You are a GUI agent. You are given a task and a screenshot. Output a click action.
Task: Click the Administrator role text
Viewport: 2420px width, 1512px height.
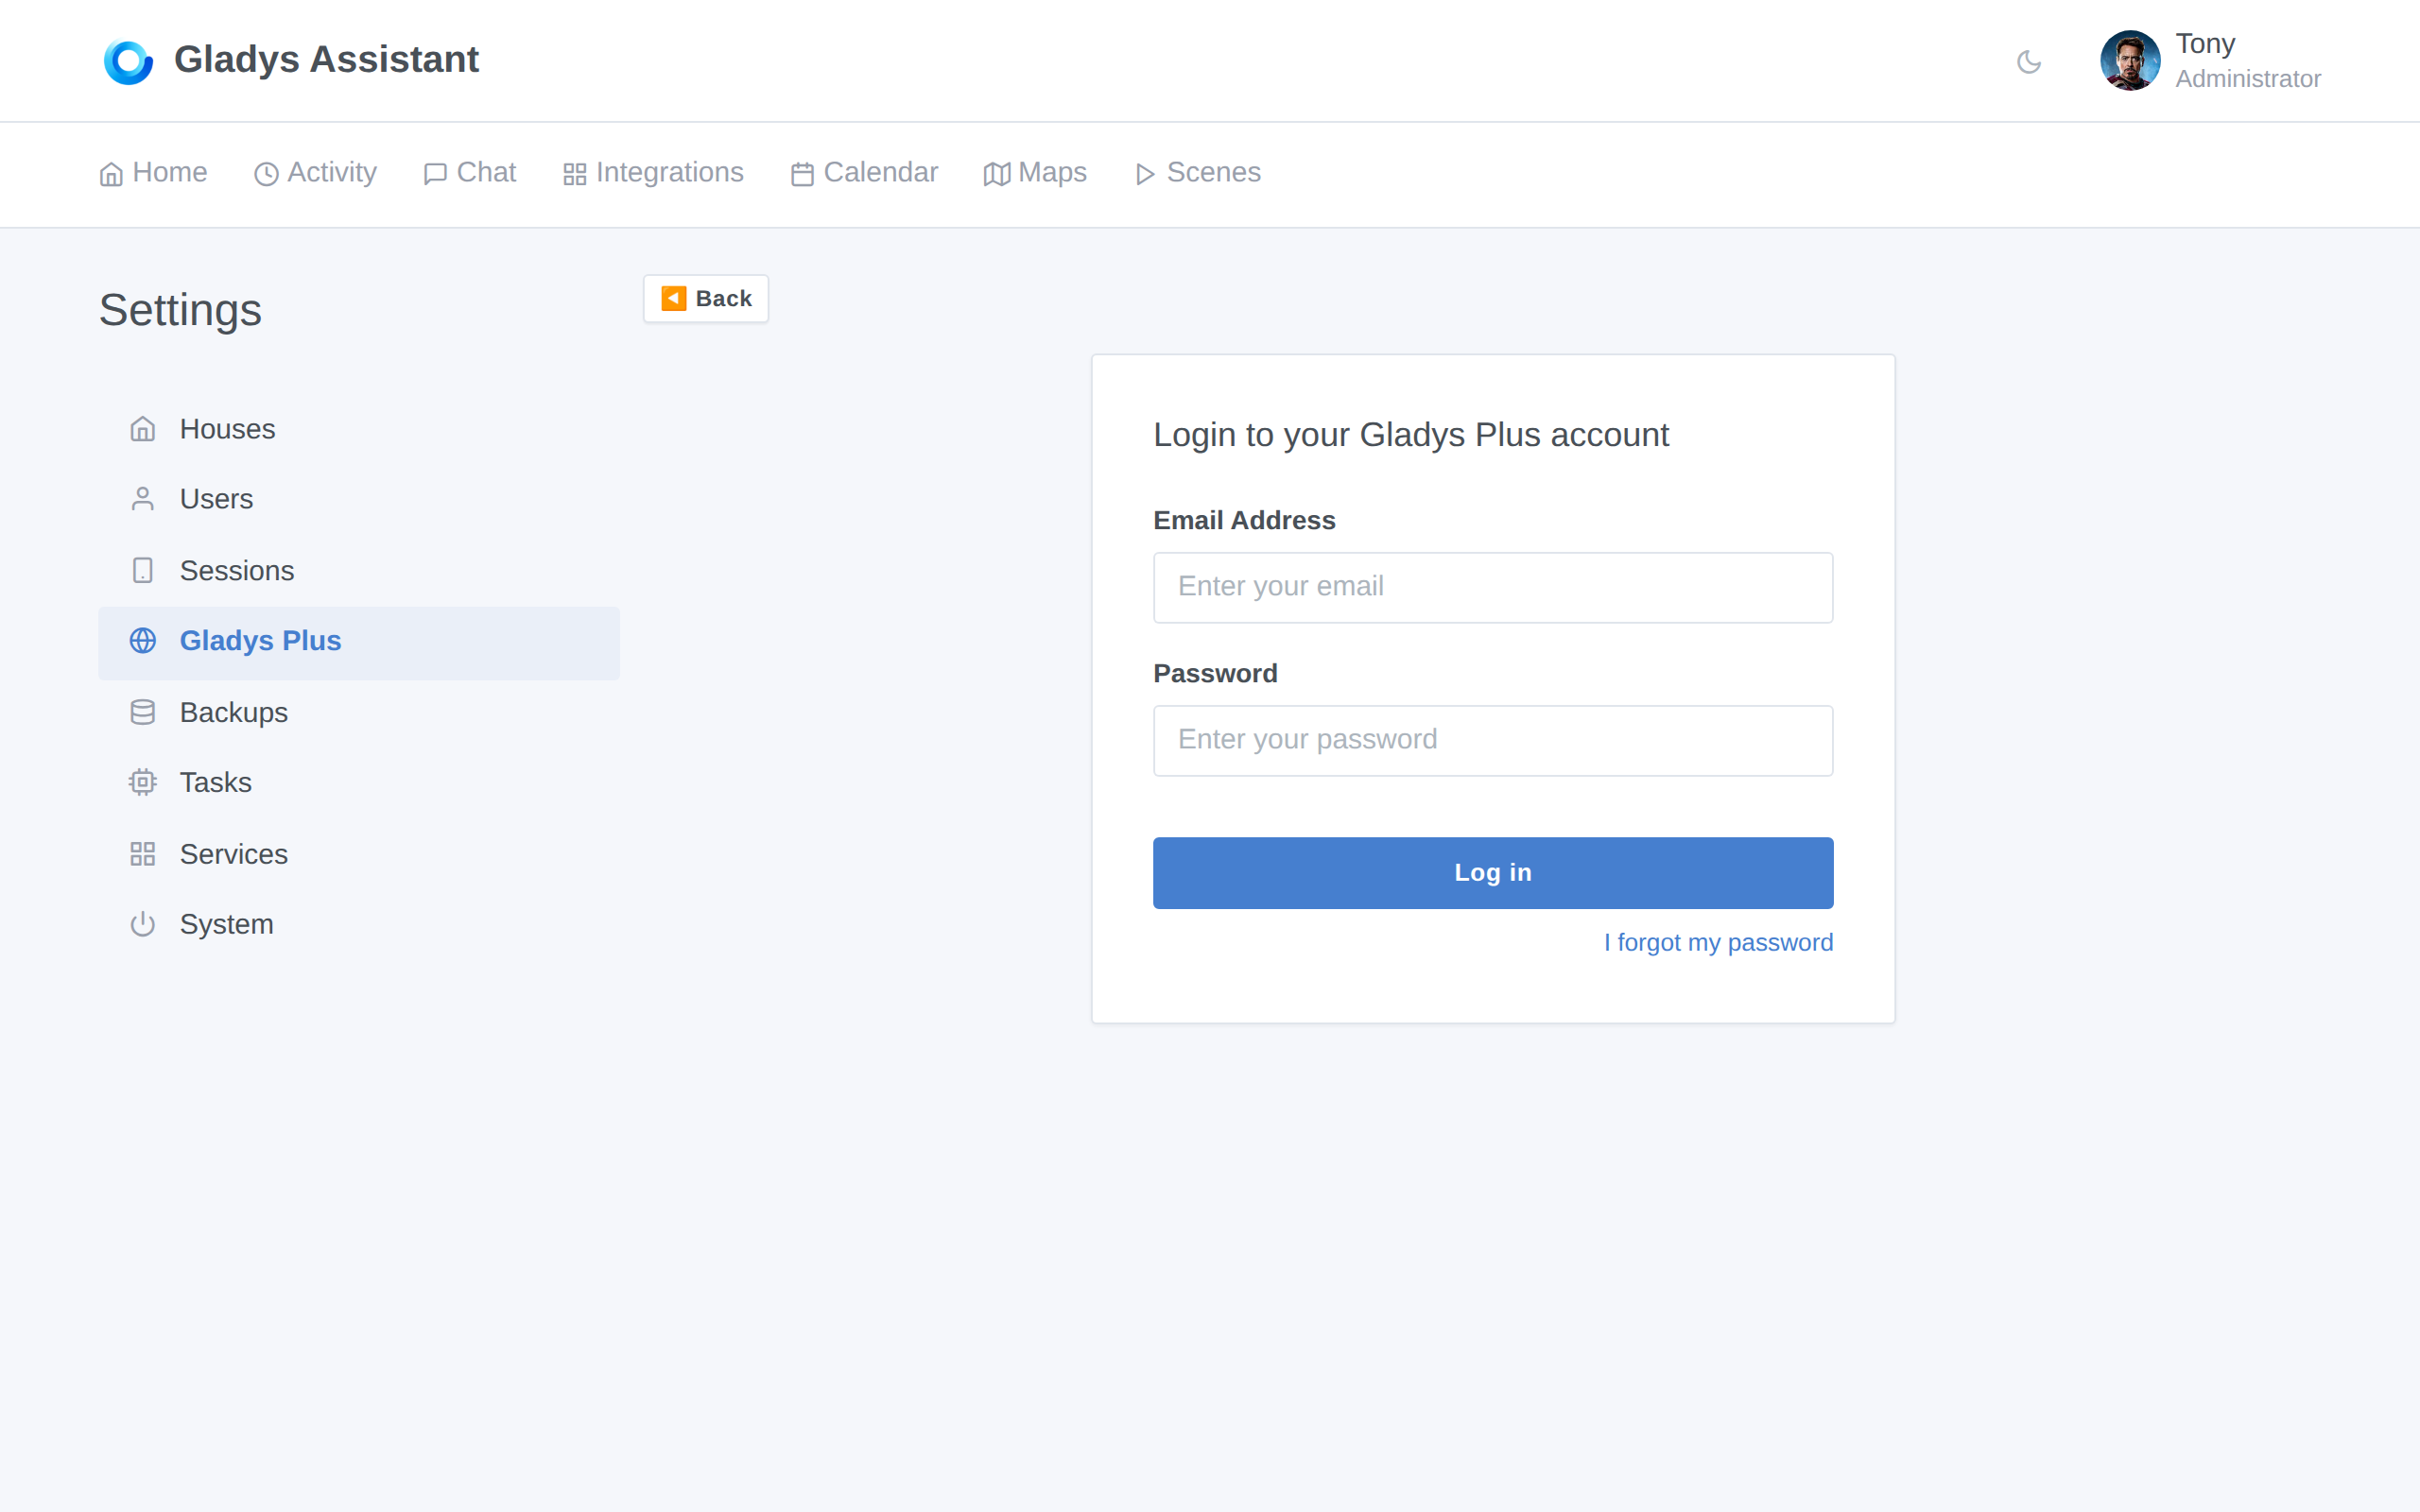(x=2248, y=79)
